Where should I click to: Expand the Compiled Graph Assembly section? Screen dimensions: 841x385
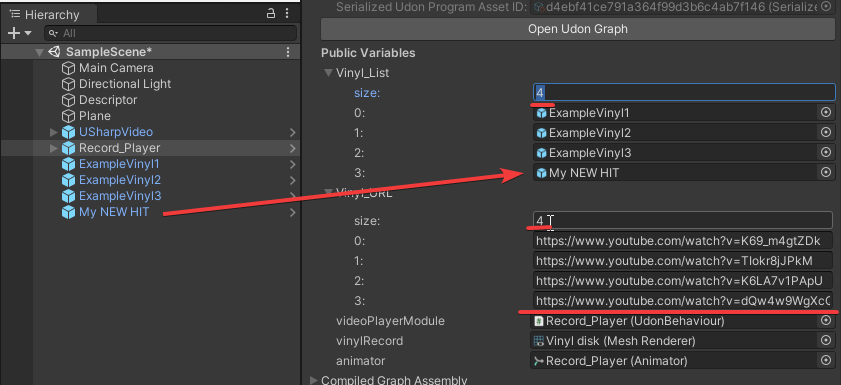pyautogui.click(x=314, y=380)
